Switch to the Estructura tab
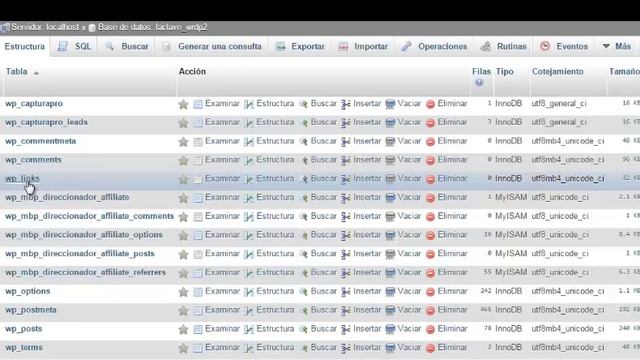 click(25, 47)
